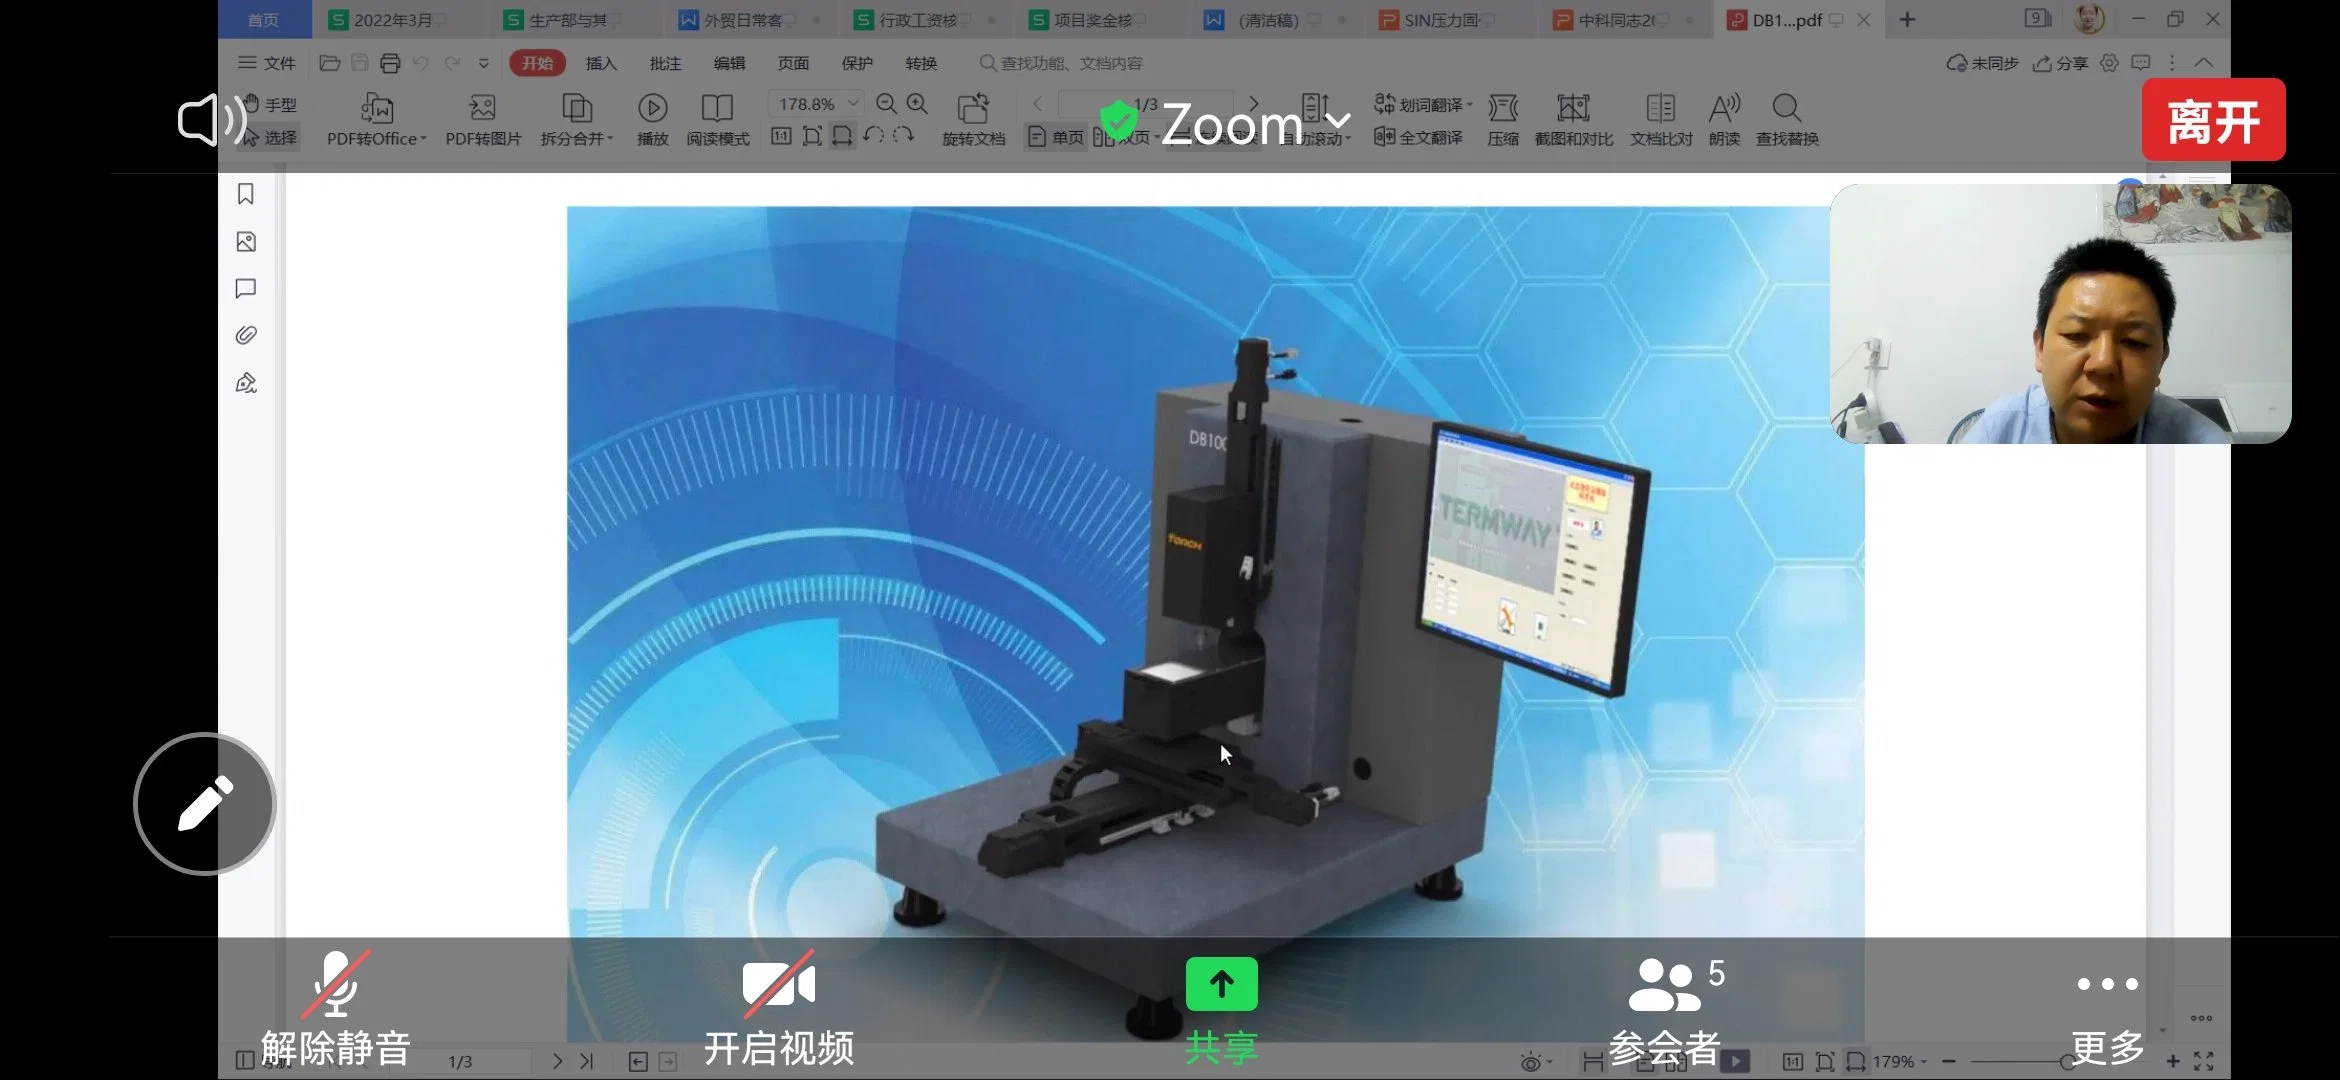Collapse the ribbon with the up chevron

tap(2203, 63)
